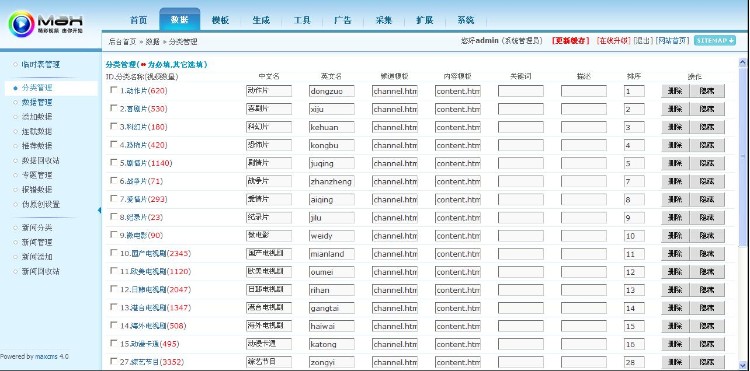Tick the checkbox for category 8 (23)
The width and height of the screenshot is (750, 371).
(113, 216)
